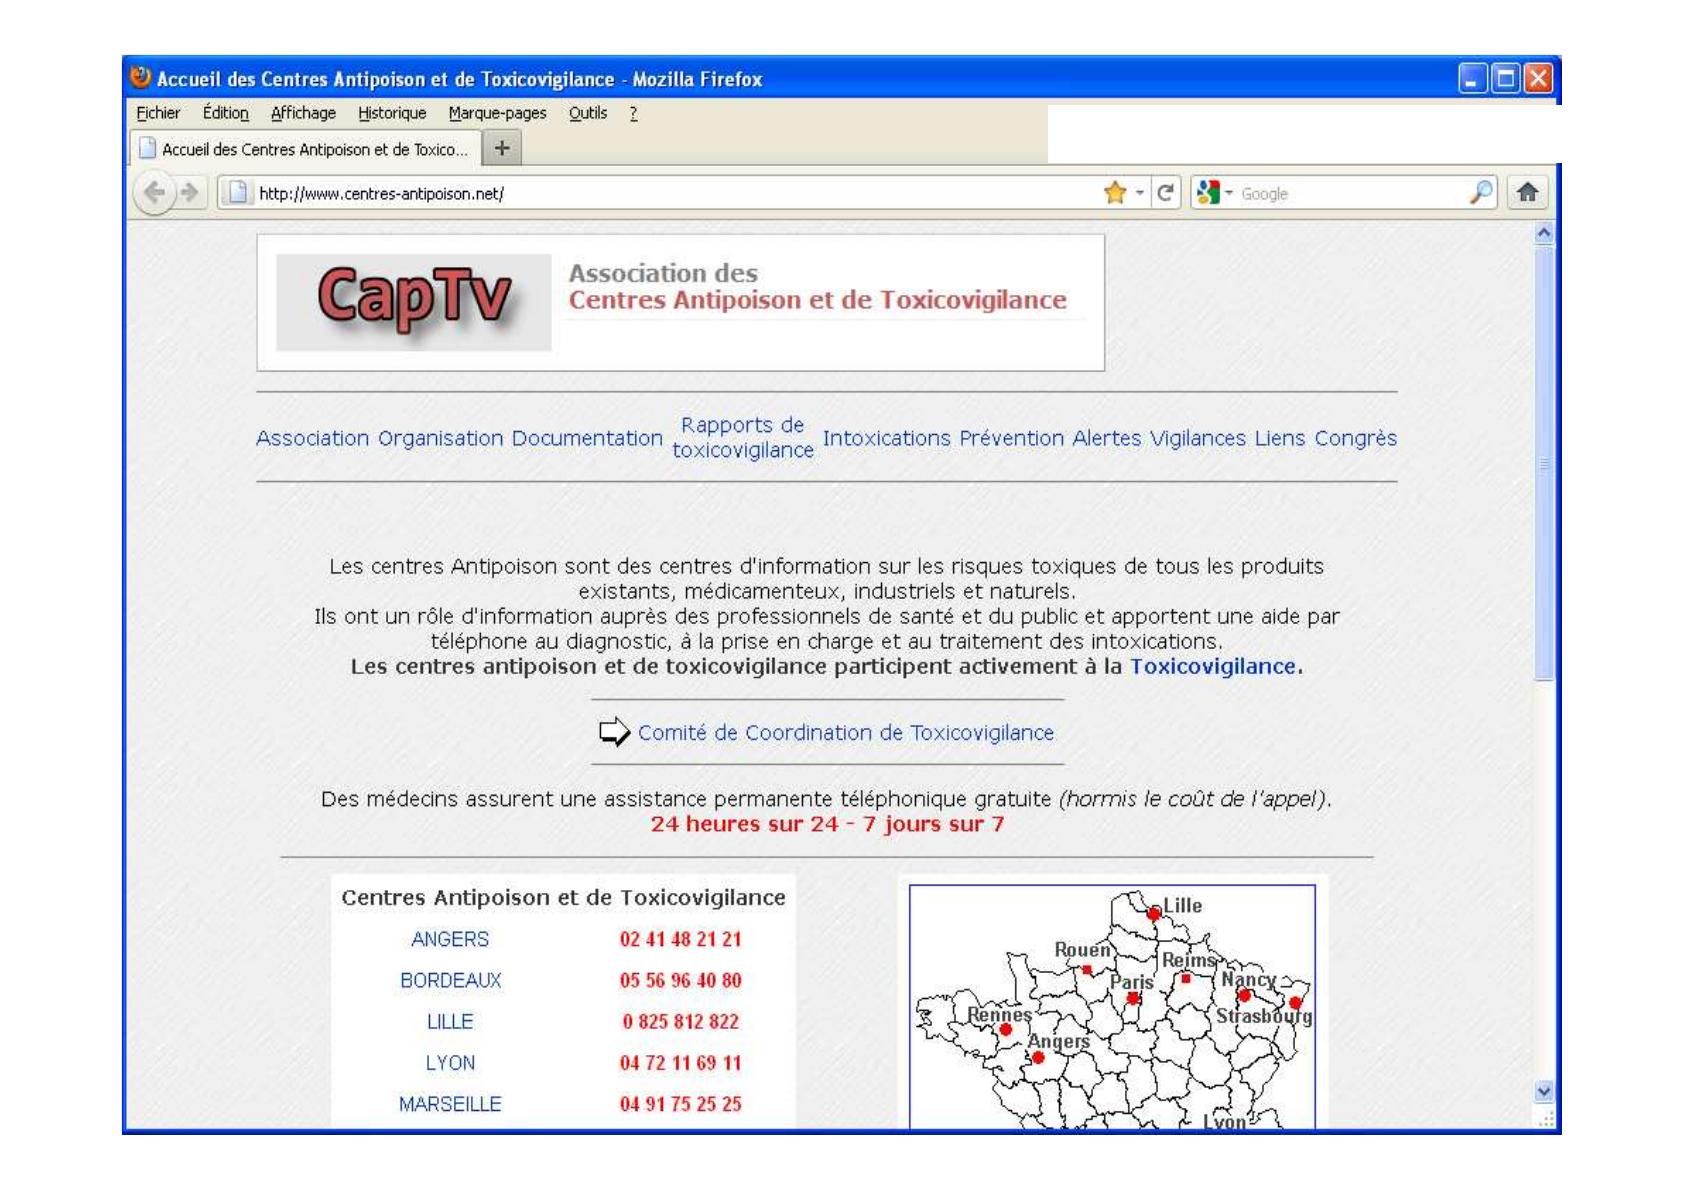
Task: Click the Lille phone number 0 825 812 822
Action: pos(681,1021)
